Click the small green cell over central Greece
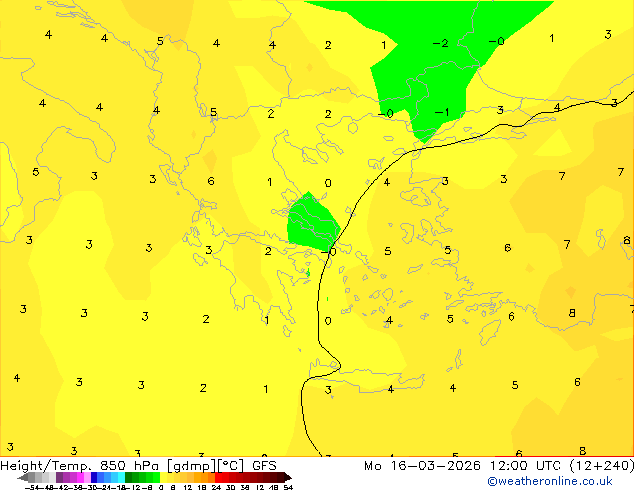 (312, 222)
